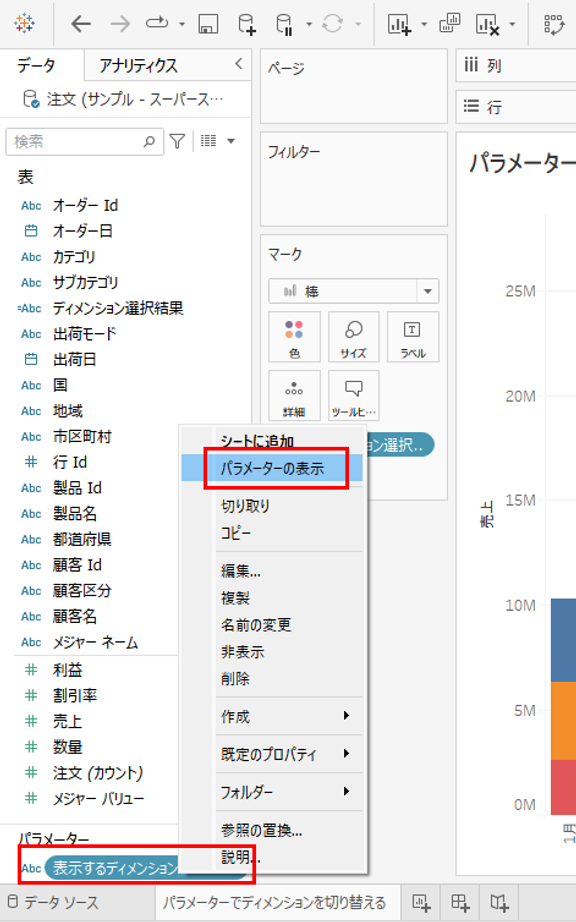
Task: Open the データ ソース tab
Action: coord(53,903)
